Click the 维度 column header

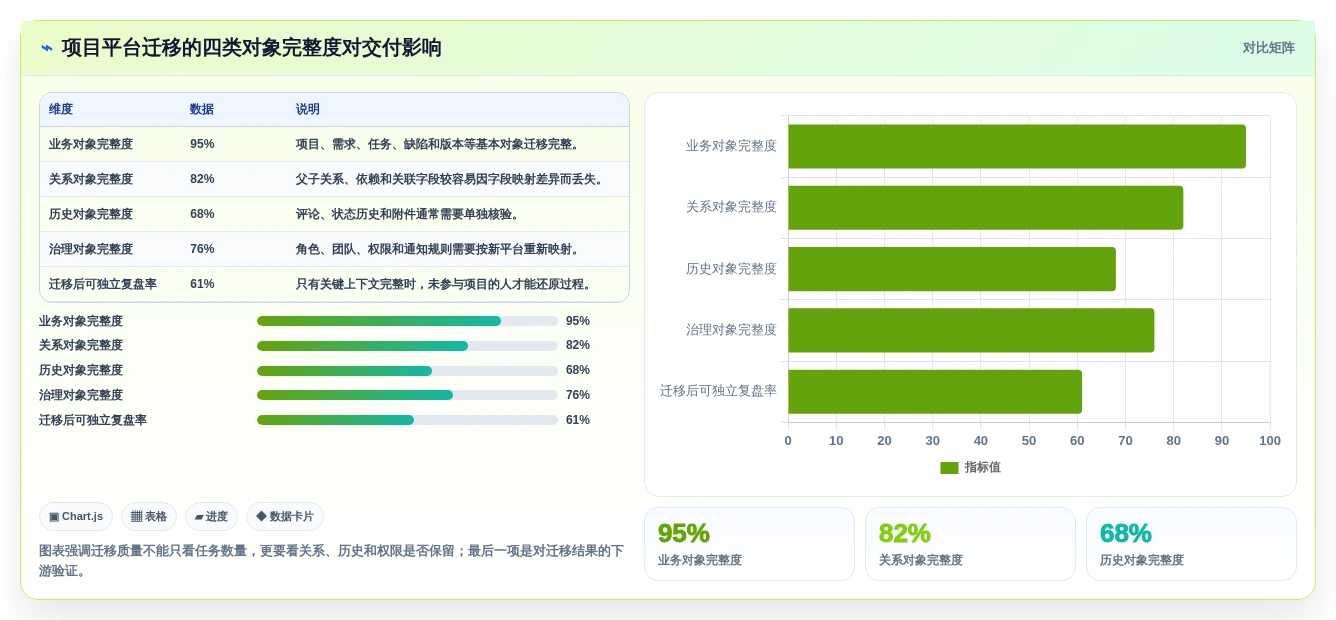pos(61,110)
